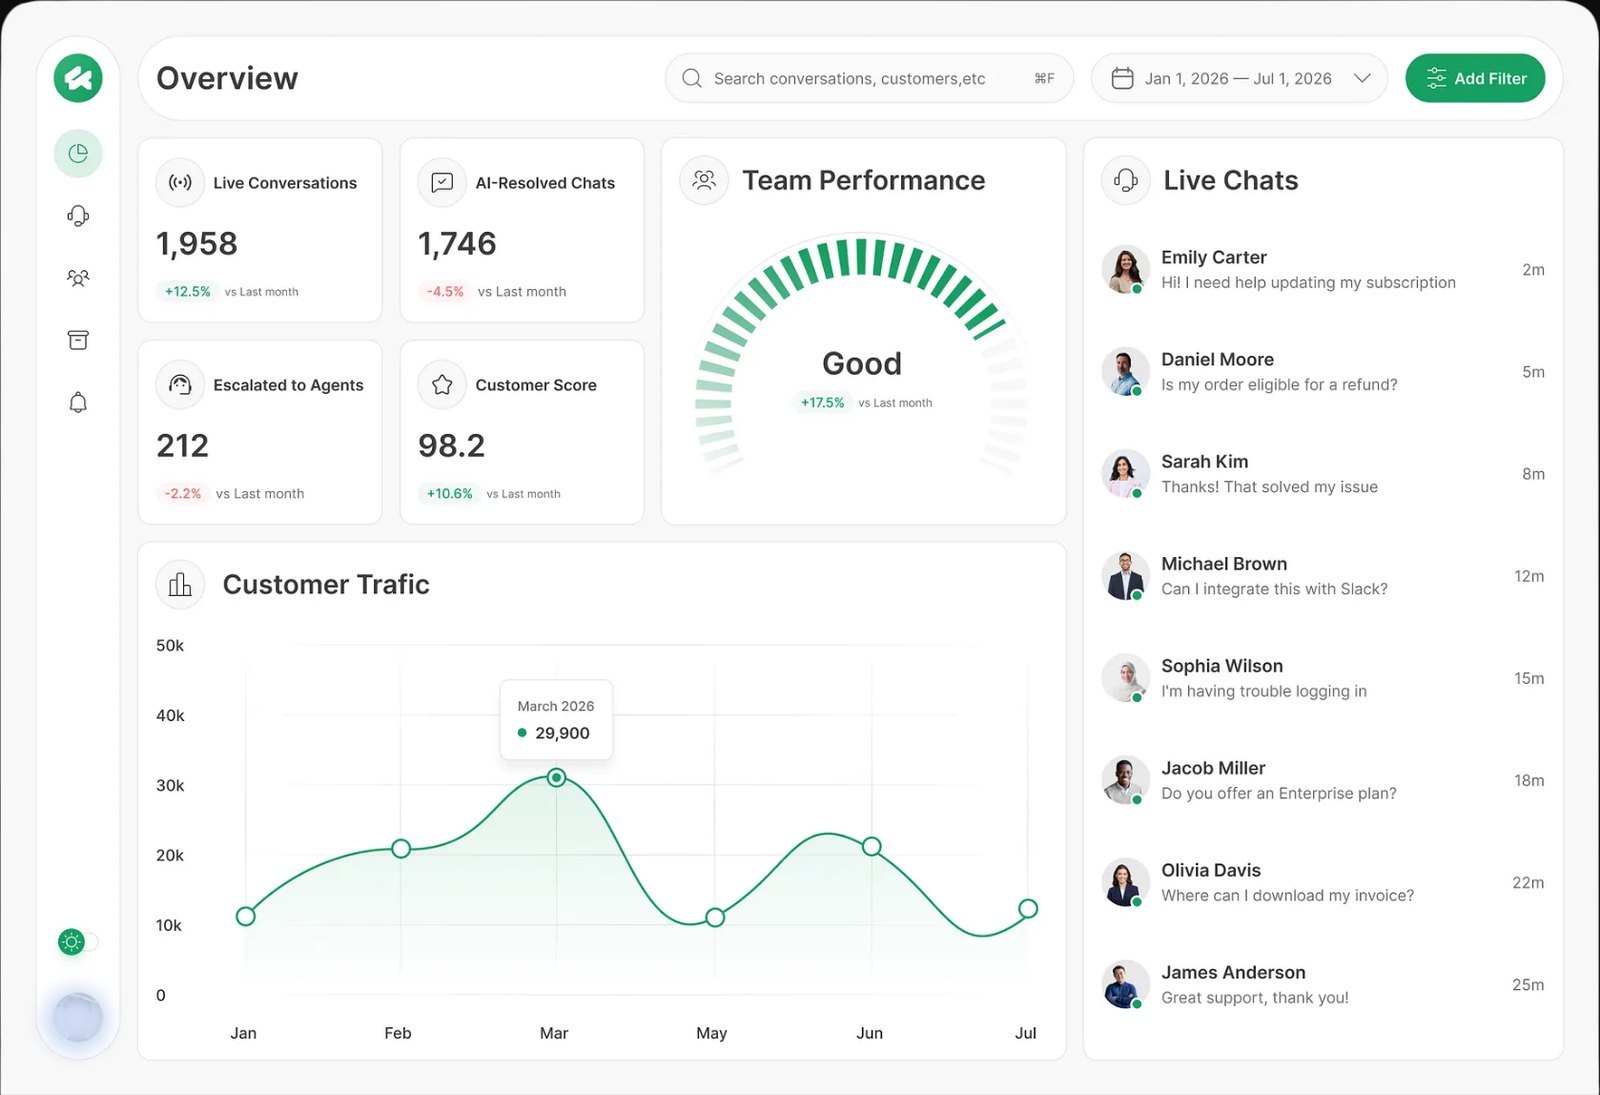Click the +17.5% Team Performance badge
This screenshot has height=1095, width=1600.
822,402
